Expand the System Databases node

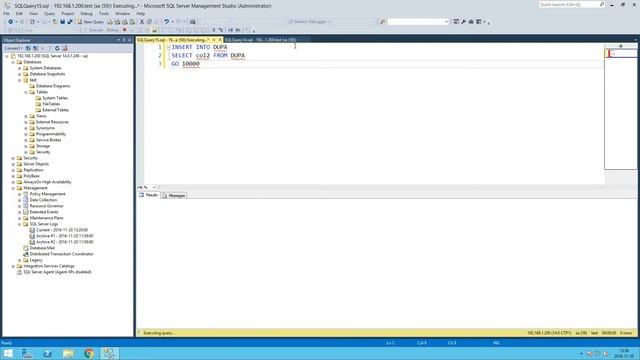point(20,68)
